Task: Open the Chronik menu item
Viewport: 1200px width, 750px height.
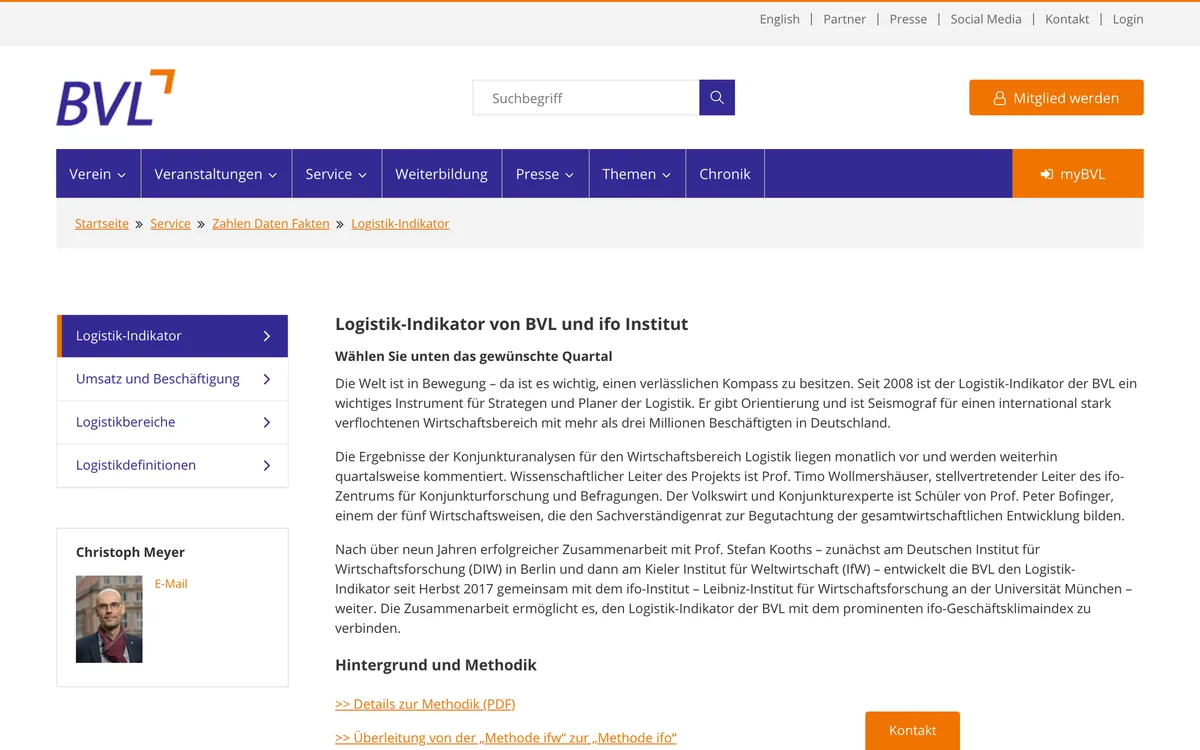Action: [x=725, y=174]
